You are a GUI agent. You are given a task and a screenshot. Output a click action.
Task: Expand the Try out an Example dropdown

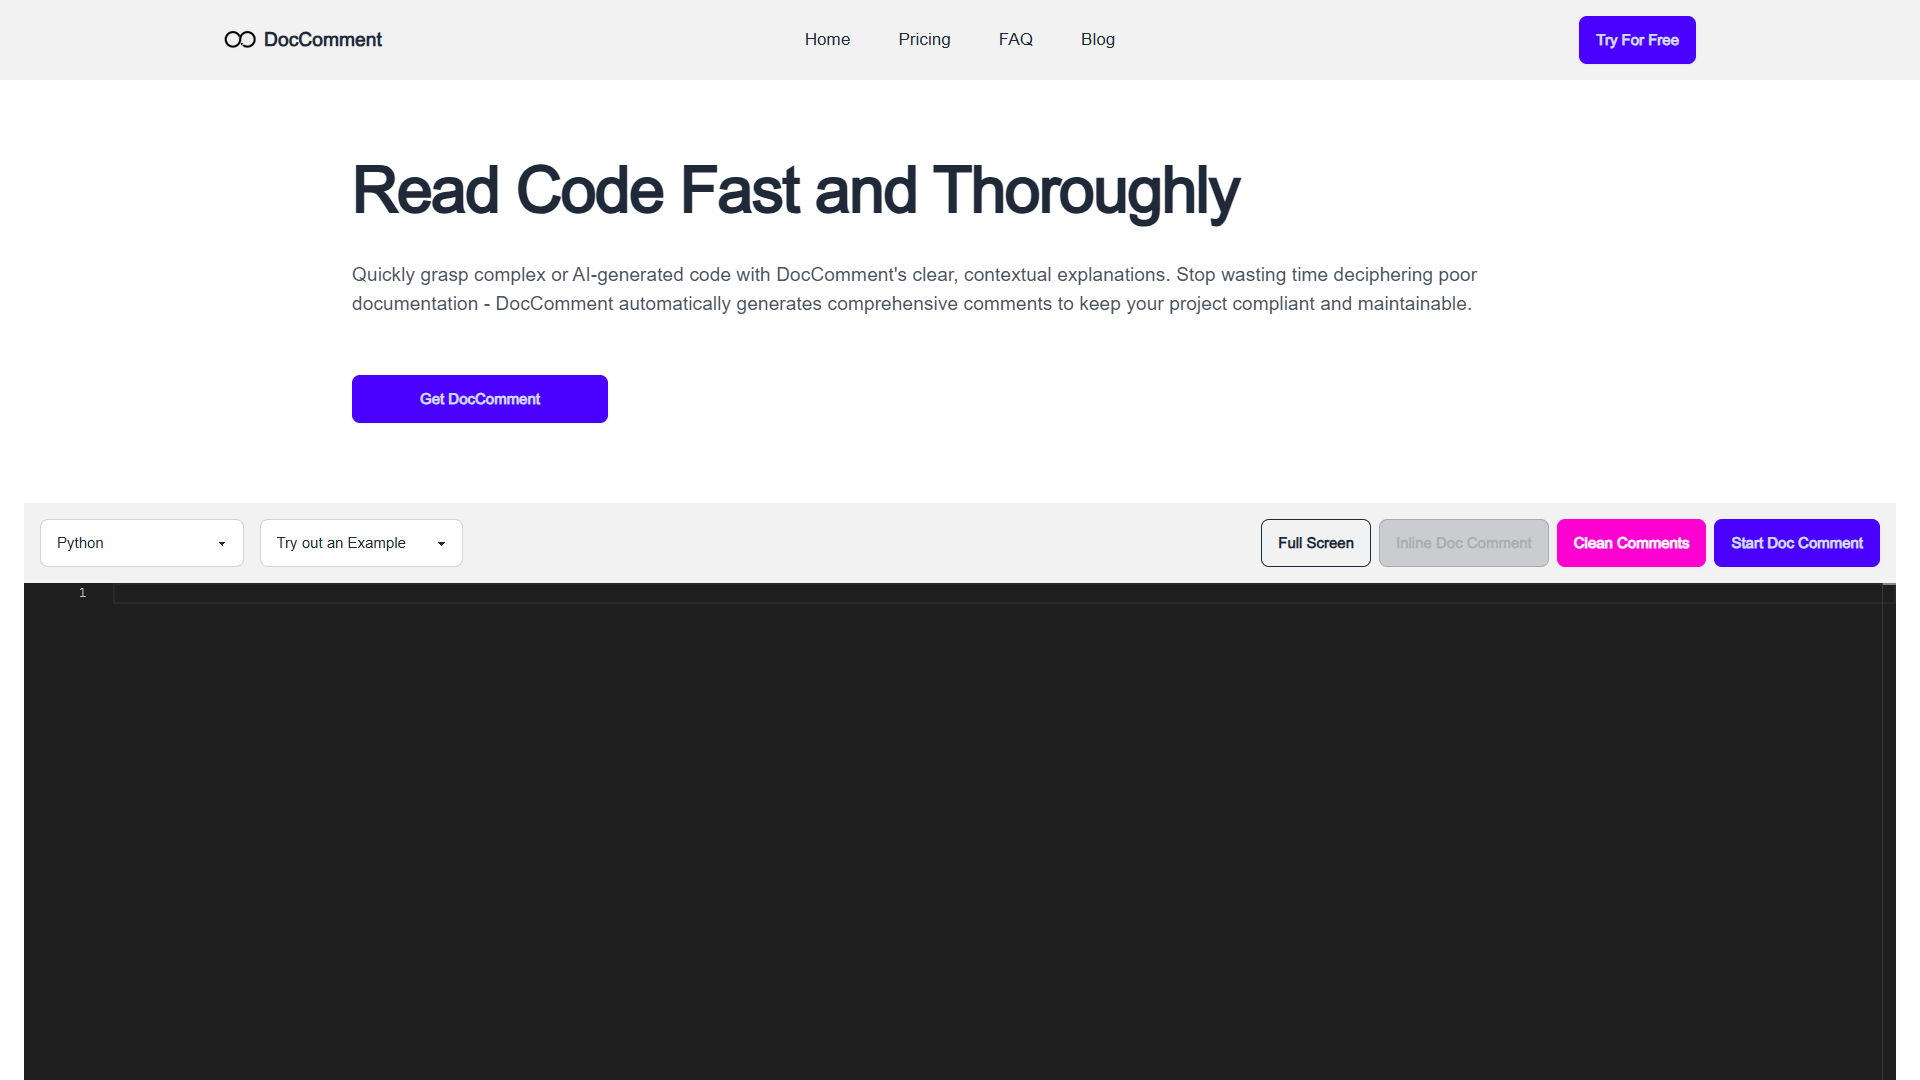[x=361, y=543]
